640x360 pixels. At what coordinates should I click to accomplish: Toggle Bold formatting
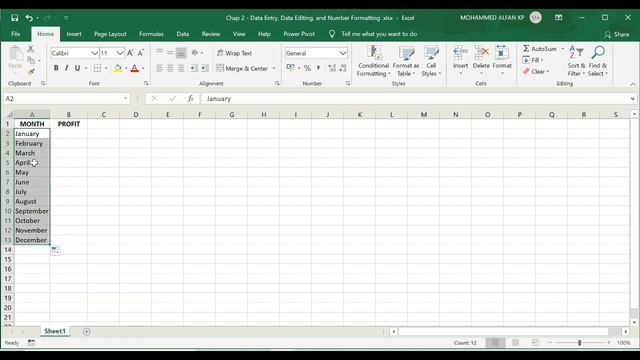pos(56,68)
